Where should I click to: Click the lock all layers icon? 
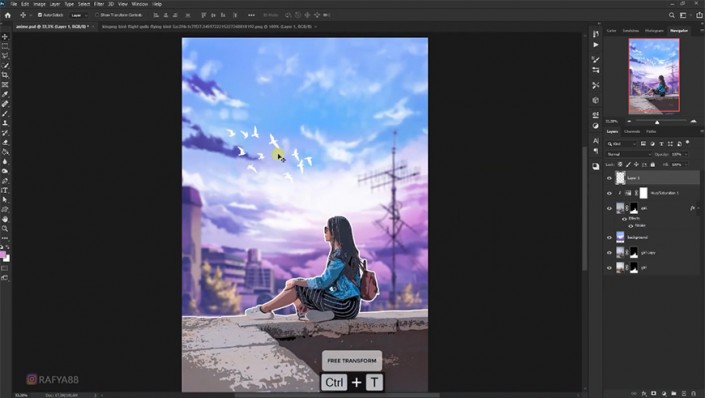click(653, 165)
